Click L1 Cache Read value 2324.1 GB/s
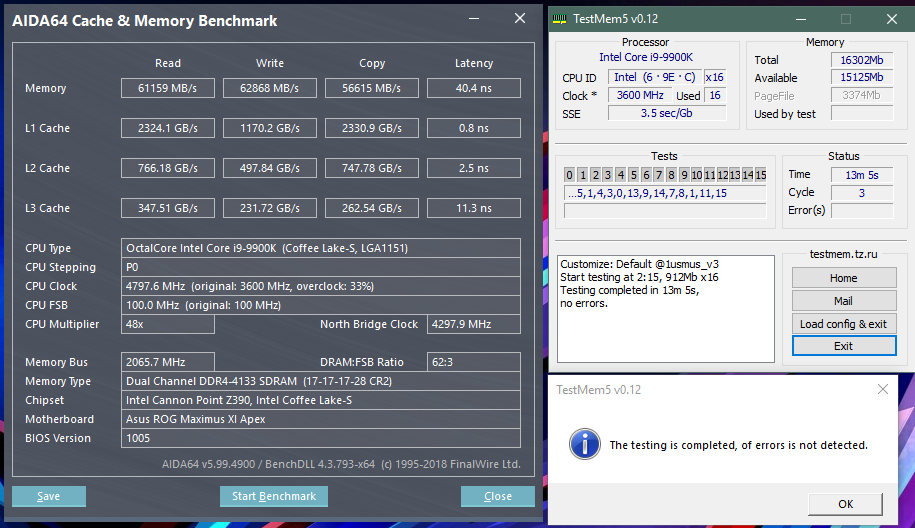 click(167, 128)
